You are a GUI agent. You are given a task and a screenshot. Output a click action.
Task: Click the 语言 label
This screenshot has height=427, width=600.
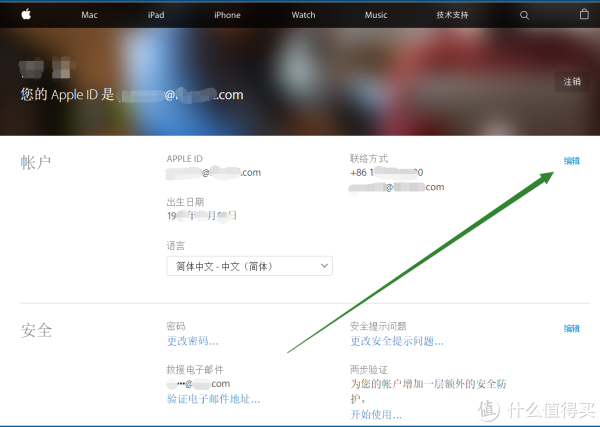coord(176,246)
